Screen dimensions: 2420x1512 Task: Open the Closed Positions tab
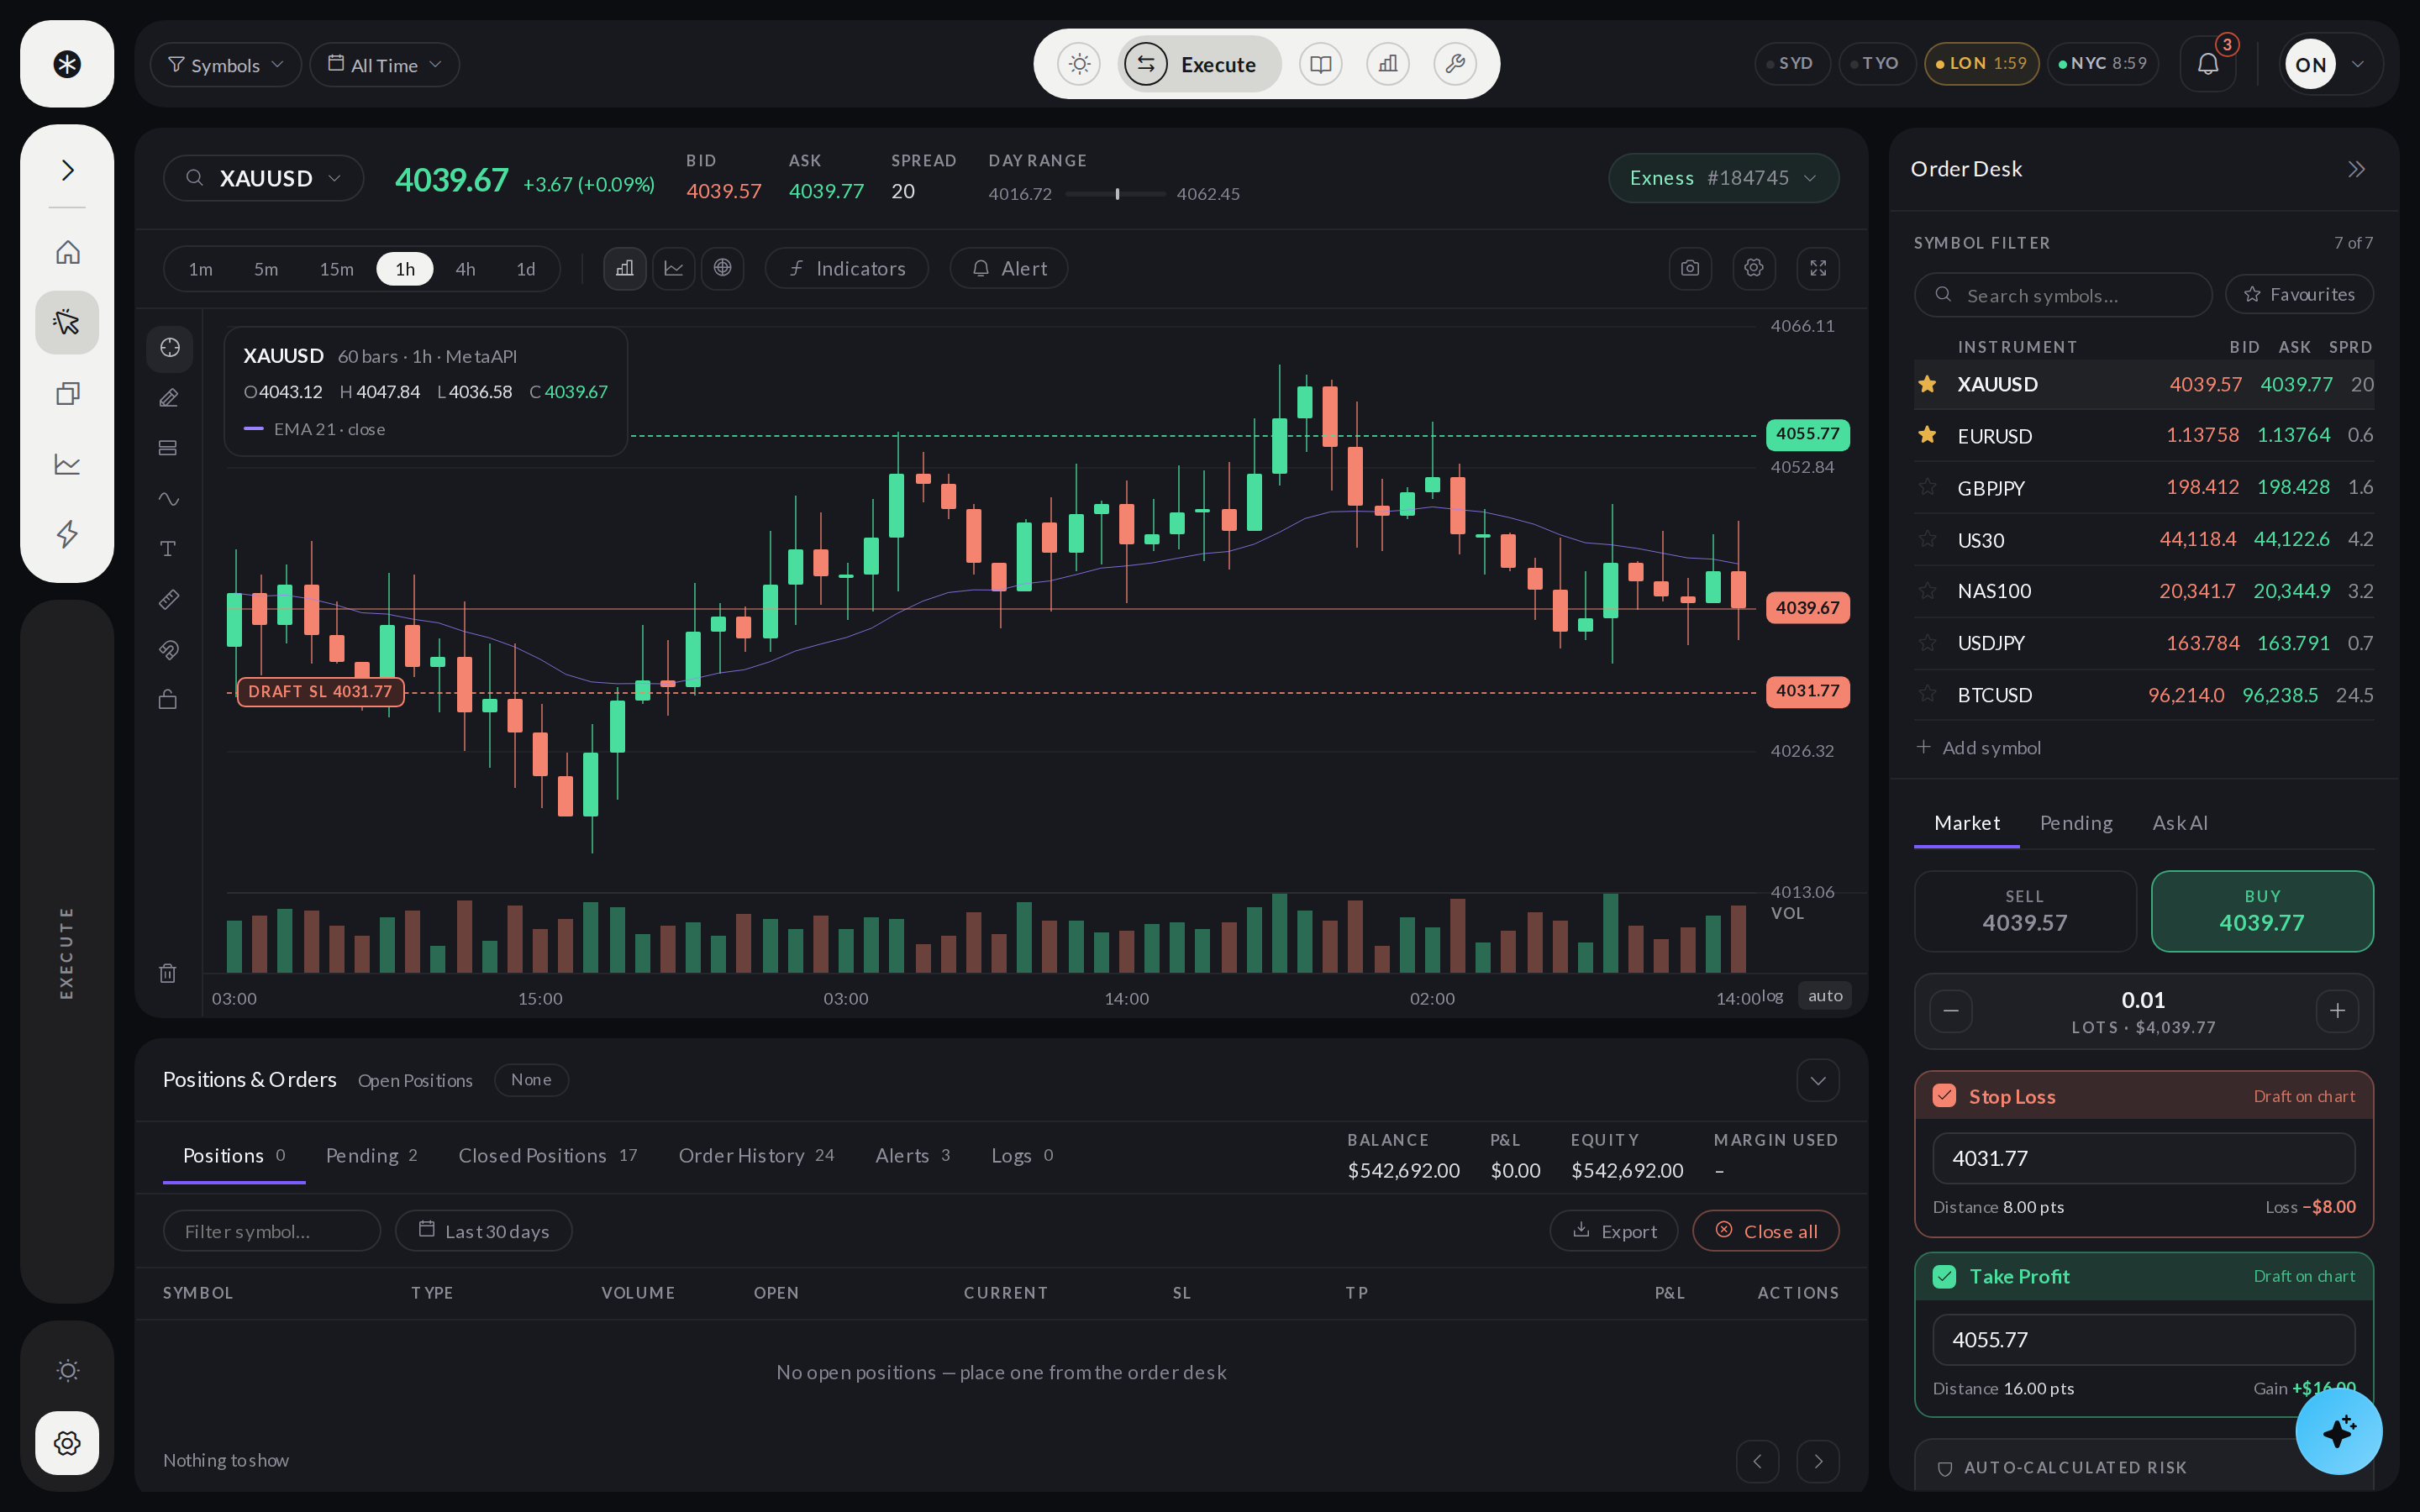547,1155
